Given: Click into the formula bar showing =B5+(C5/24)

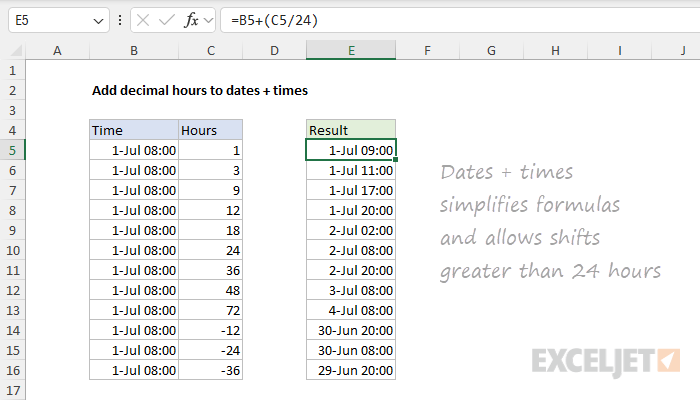Looking at the screenshot, I should 460,21.
